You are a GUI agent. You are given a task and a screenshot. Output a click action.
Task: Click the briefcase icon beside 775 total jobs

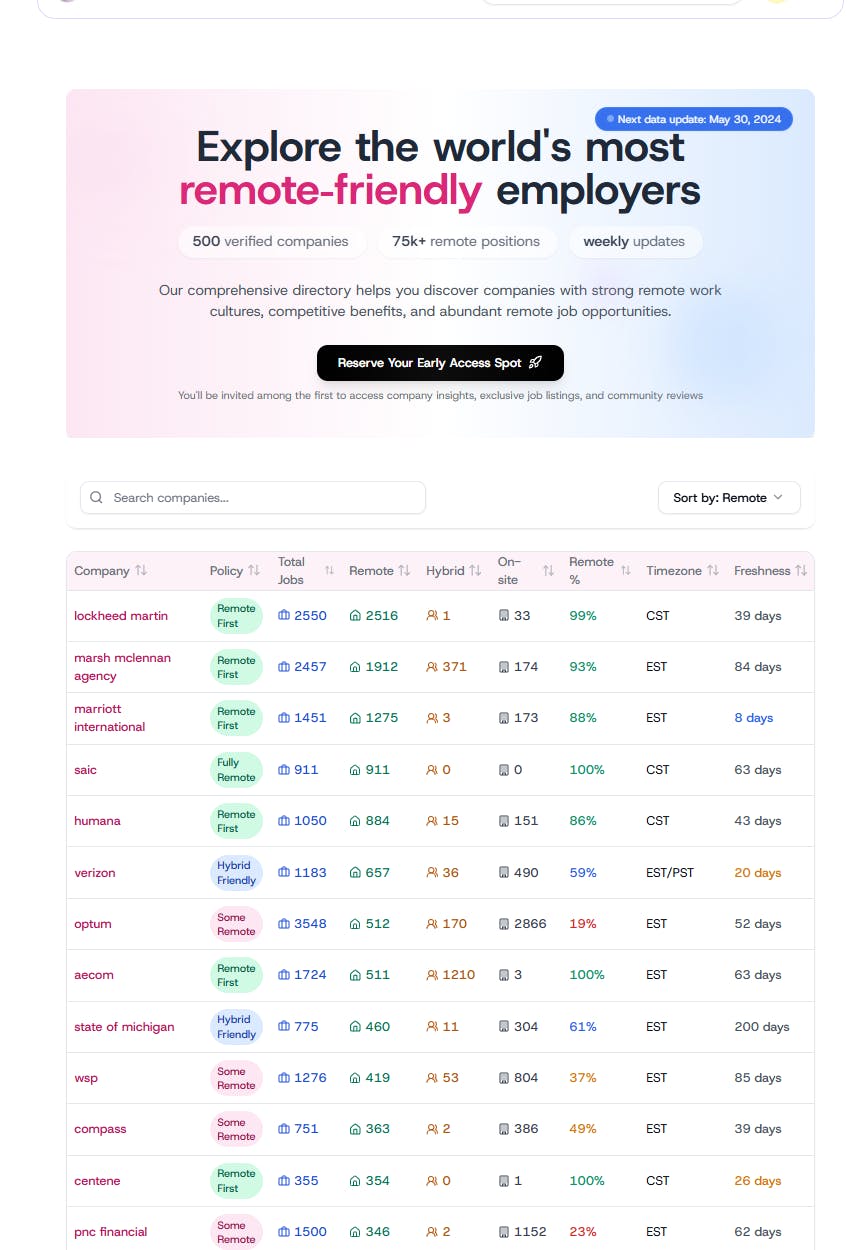[x=284, y=1027]
